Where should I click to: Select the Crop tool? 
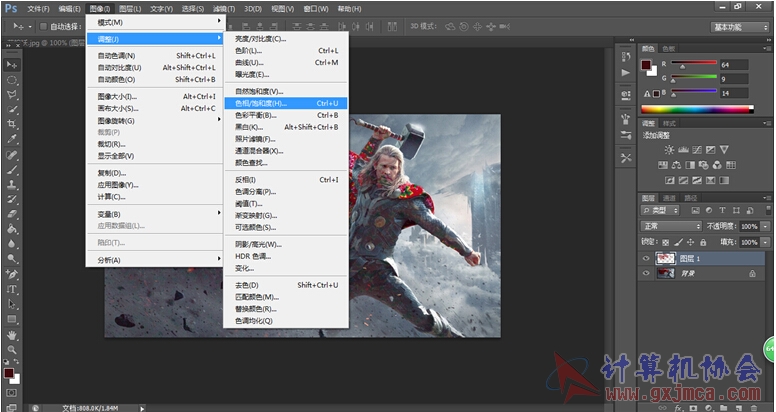point(11,124)
